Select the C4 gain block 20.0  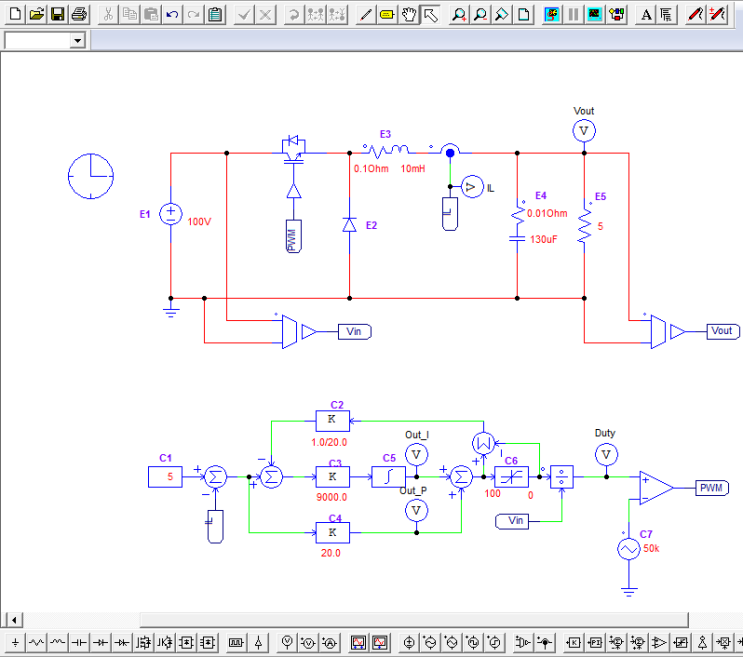[x=333, y=532]
